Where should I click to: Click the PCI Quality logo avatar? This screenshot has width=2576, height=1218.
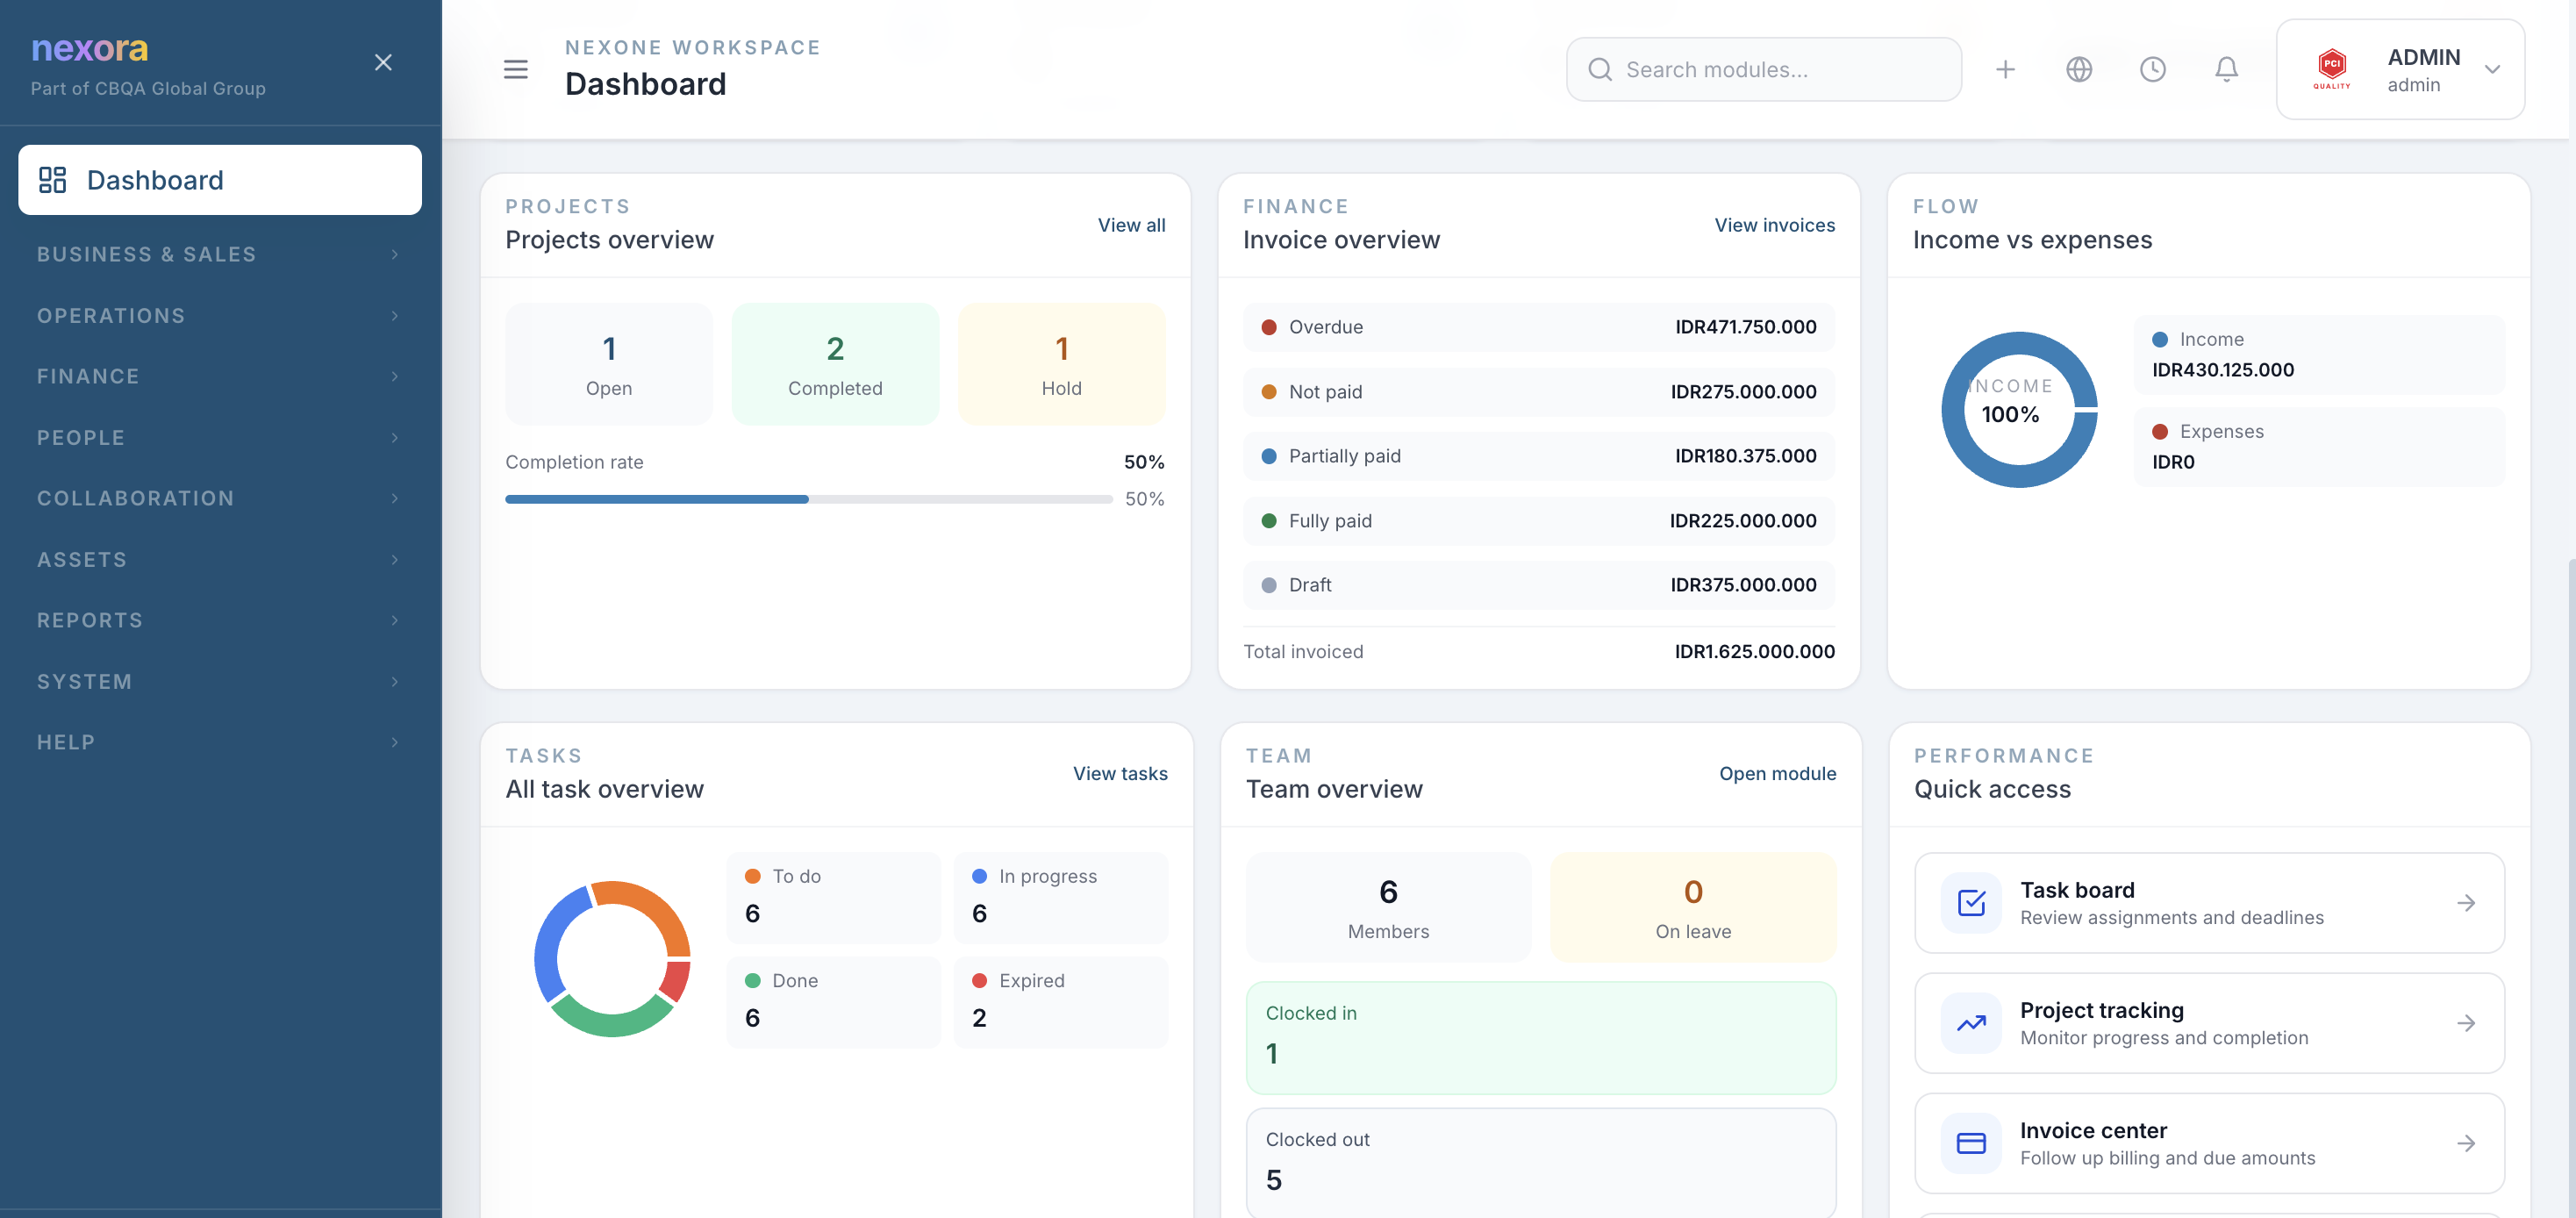pyautogui.click(x=2332, y=69)
